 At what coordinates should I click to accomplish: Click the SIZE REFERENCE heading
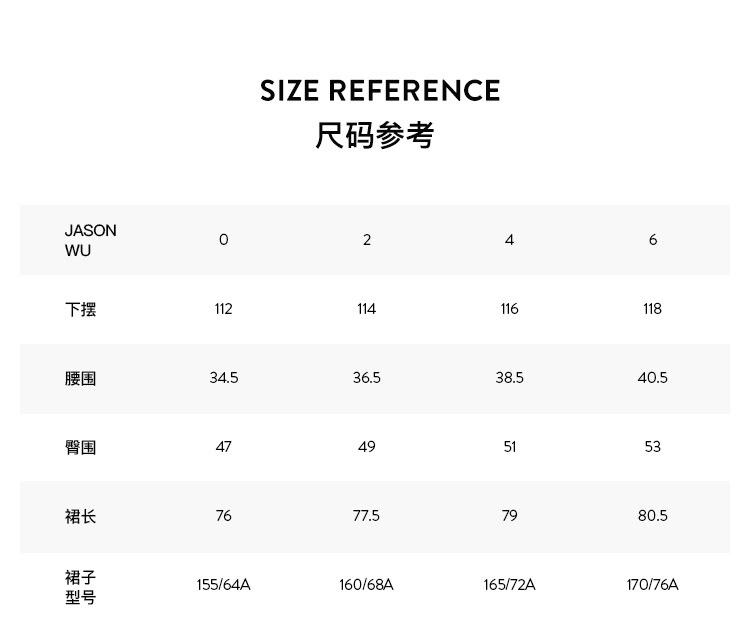(380, 91)
